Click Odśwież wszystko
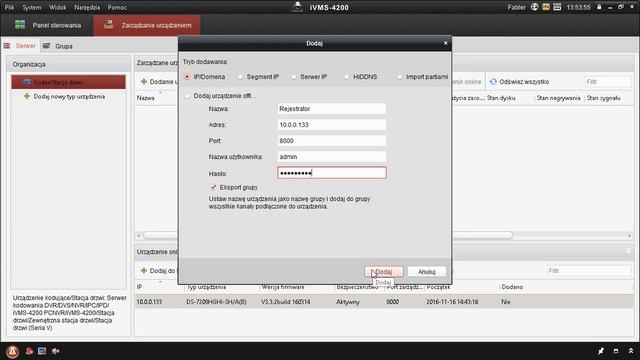This screenshot has width=640, height=360. pos(519,82)
